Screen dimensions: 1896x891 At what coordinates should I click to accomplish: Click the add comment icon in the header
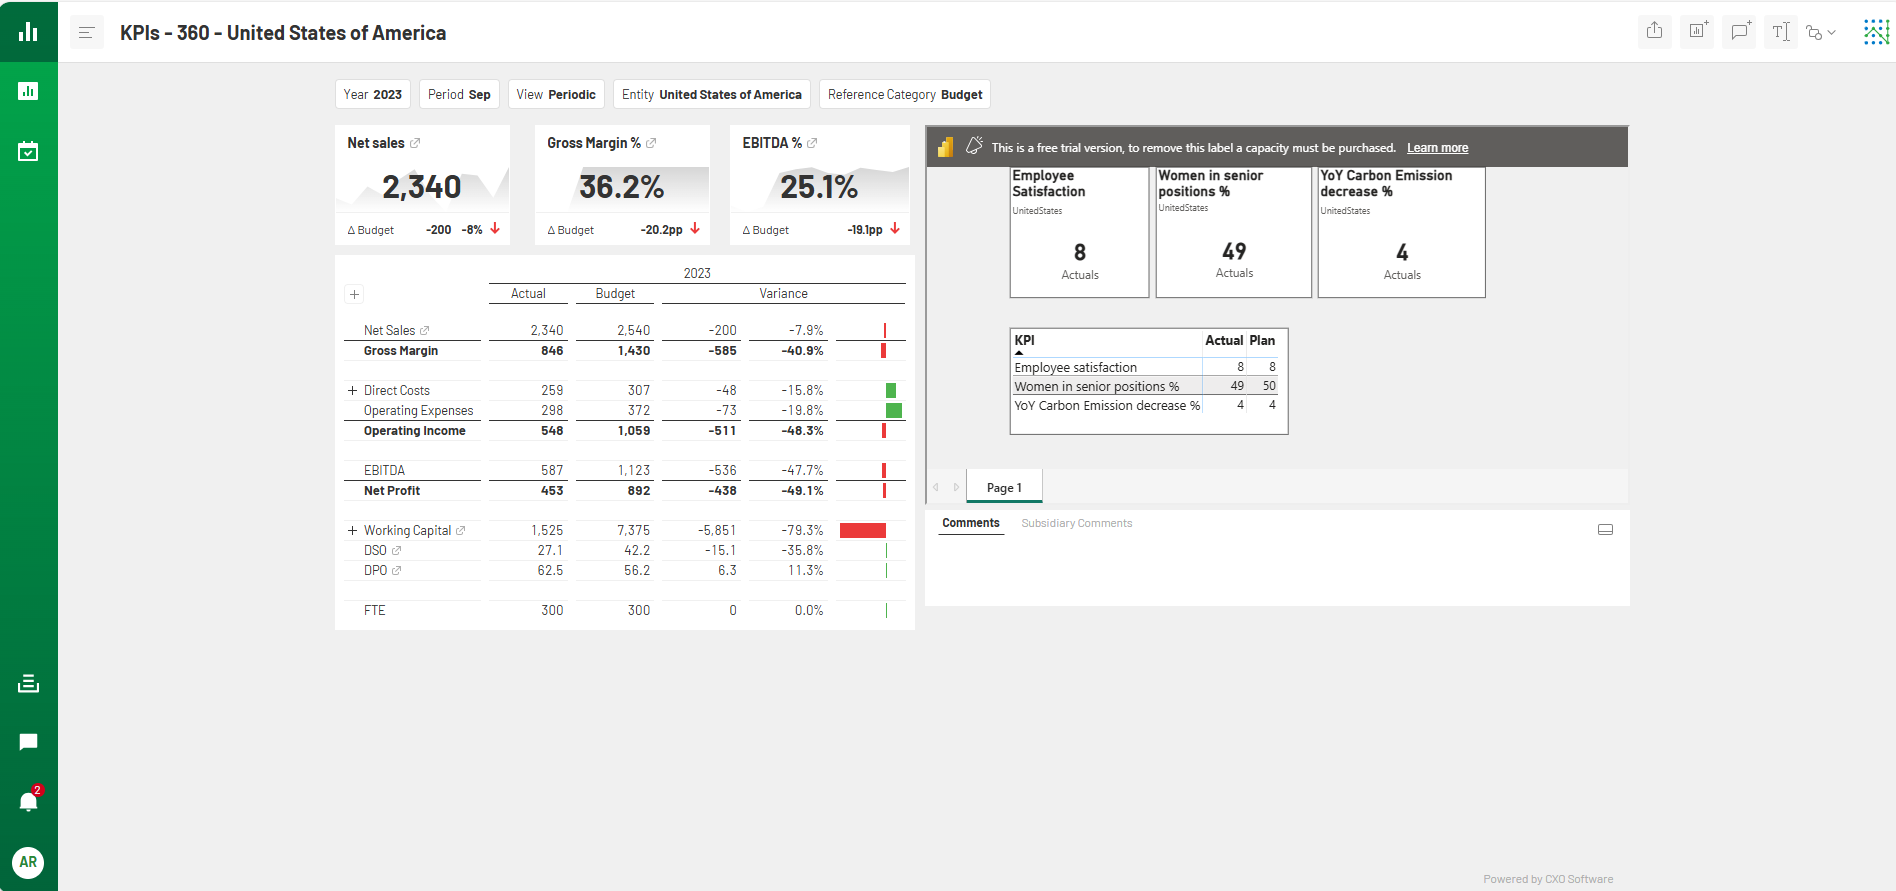tap(1740, 31)
